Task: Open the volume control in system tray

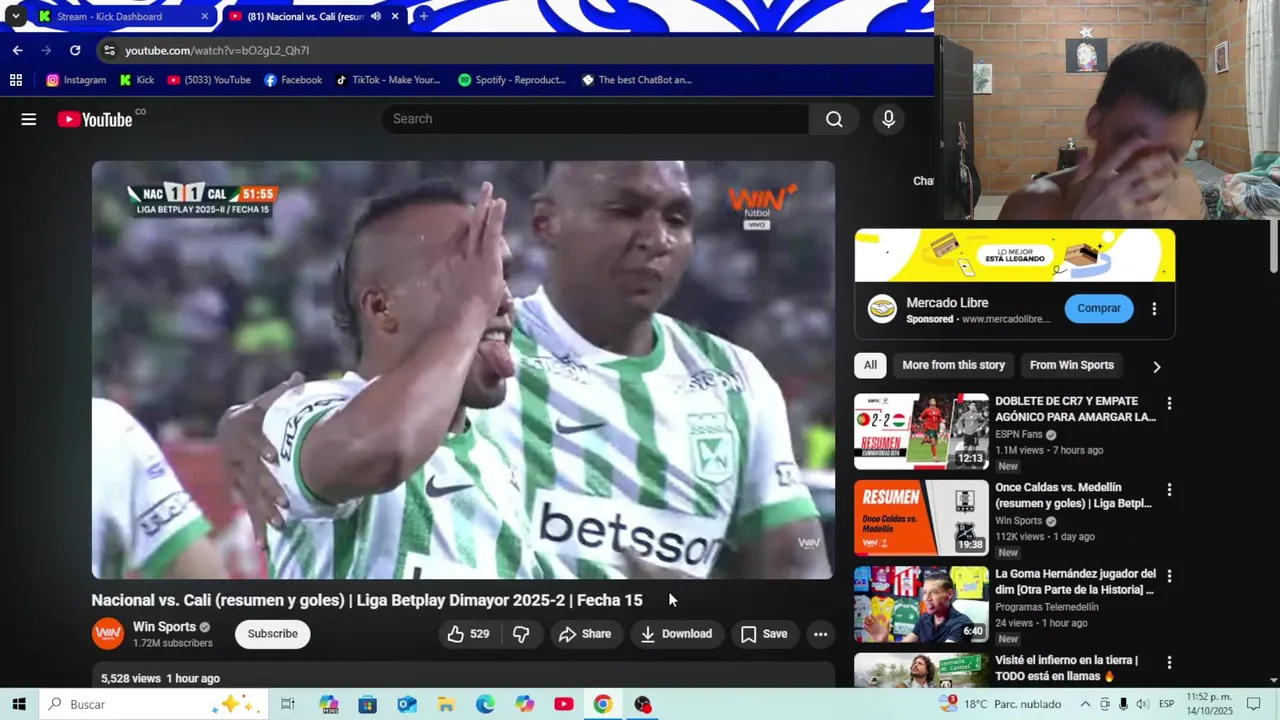Action: point(1141,704)
